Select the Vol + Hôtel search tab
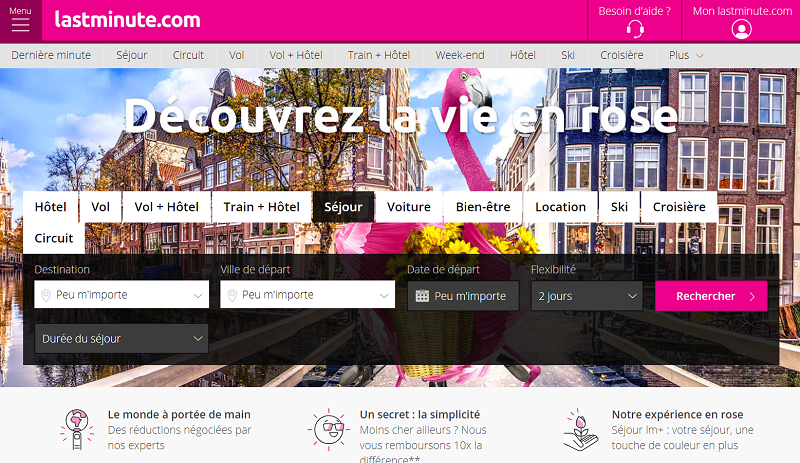The image size is (800, 463). [x=166, y=207]
